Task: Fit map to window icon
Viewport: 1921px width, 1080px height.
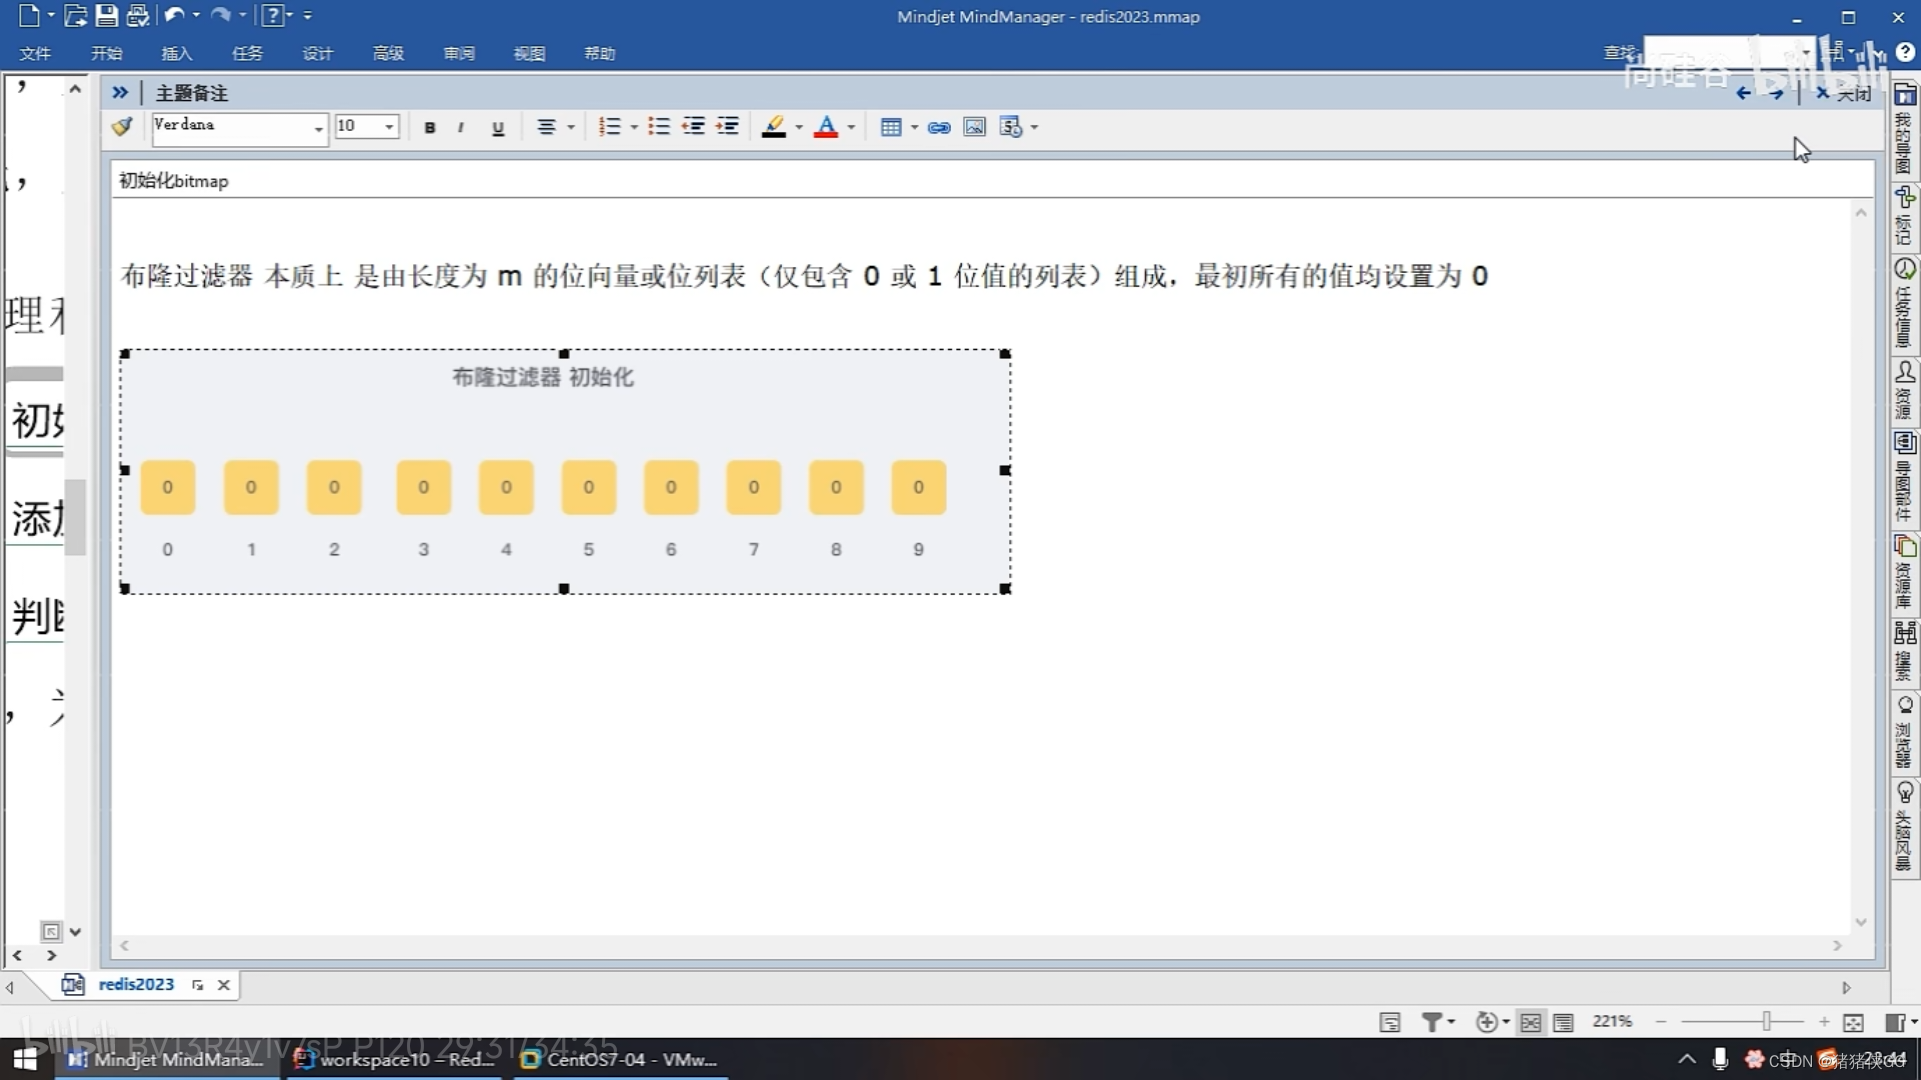Action: pos(1853,1022)
